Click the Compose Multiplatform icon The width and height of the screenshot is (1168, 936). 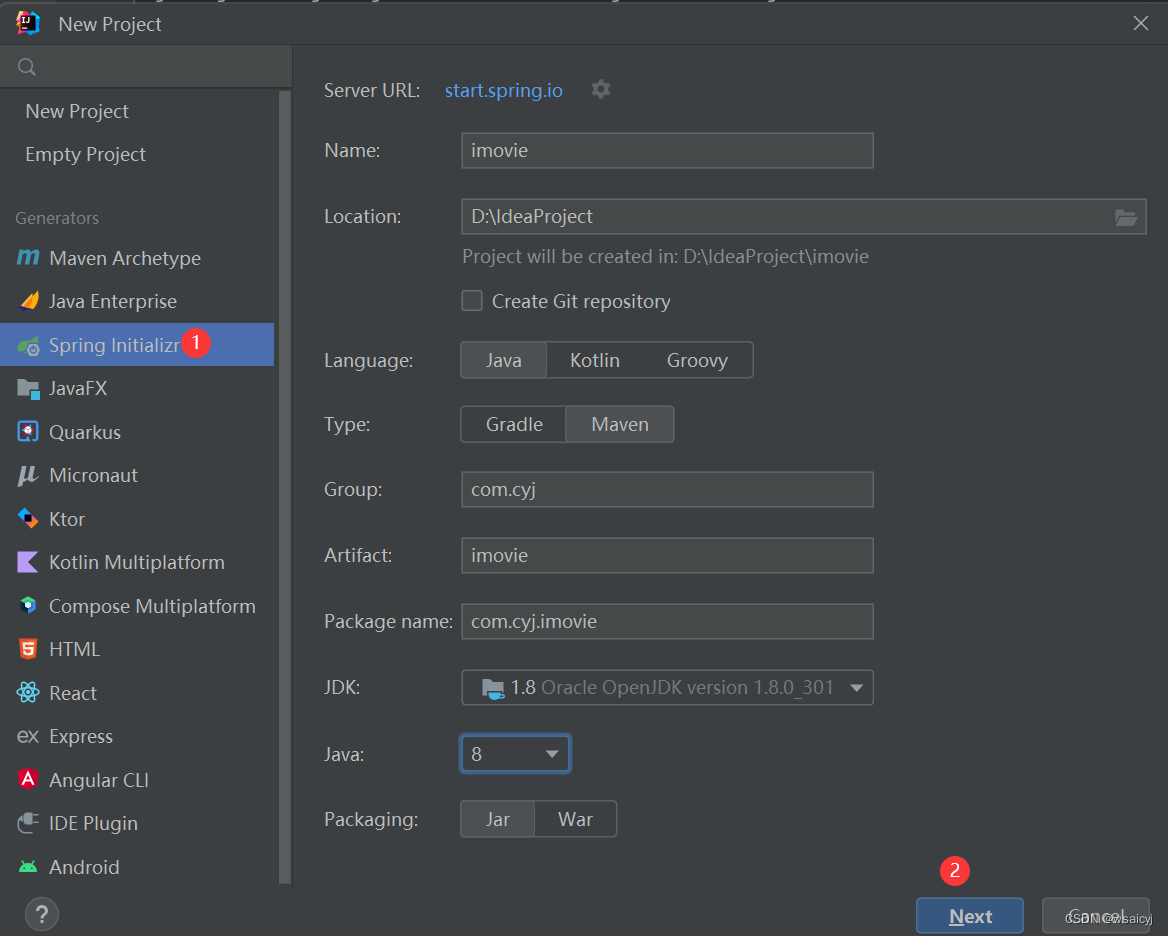[28, 605]
